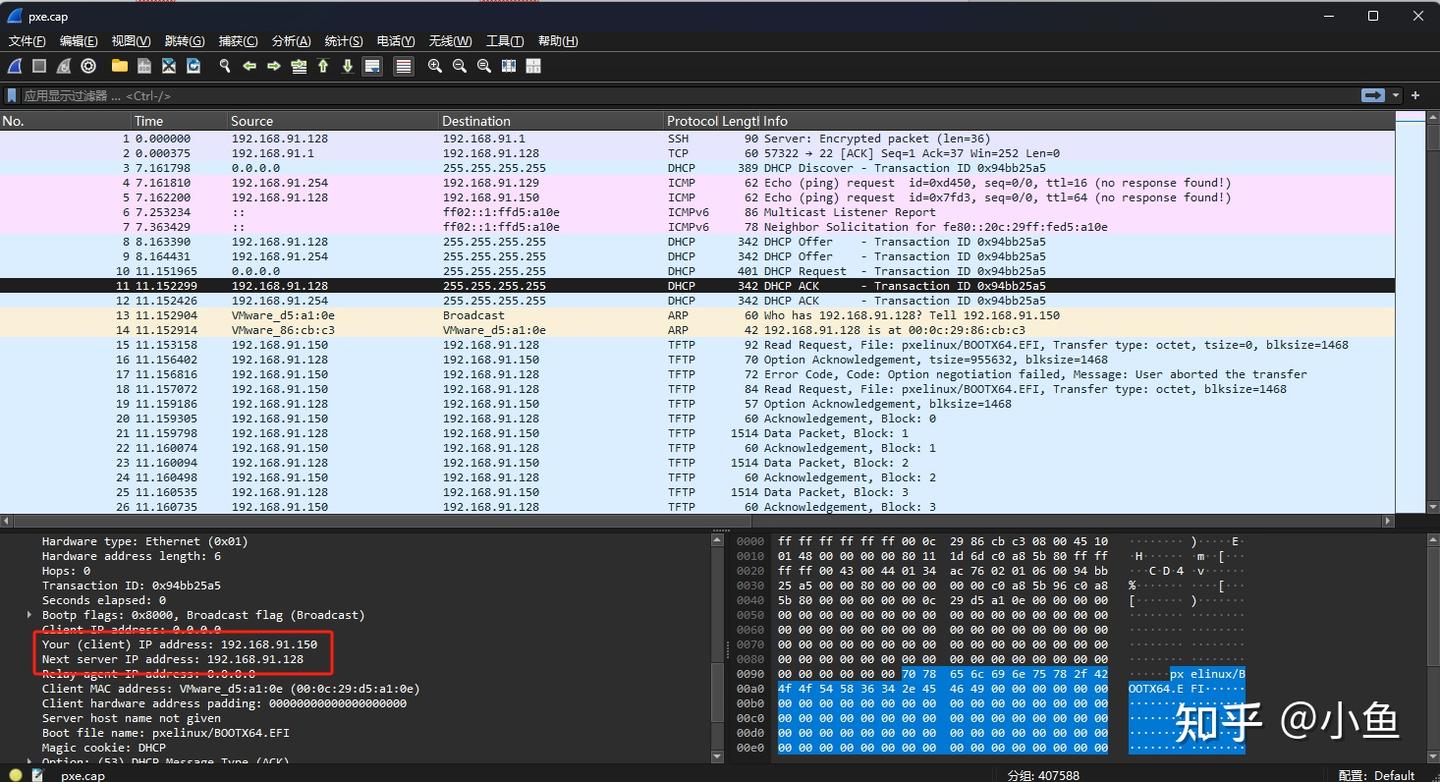Viewport: 1440px width, 782px height.
Task: Go to a specific packet
Action: (299, 66)
